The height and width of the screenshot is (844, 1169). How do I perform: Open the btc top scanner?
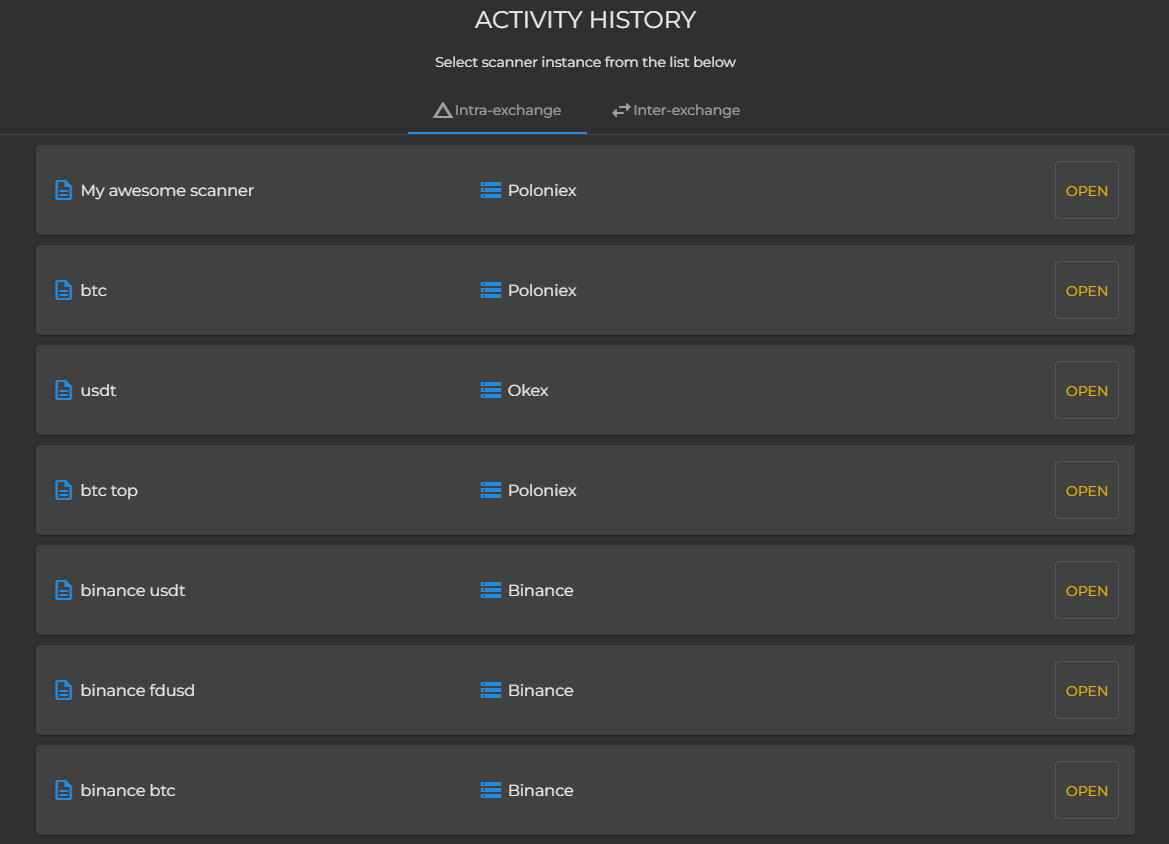(1086, 490)
